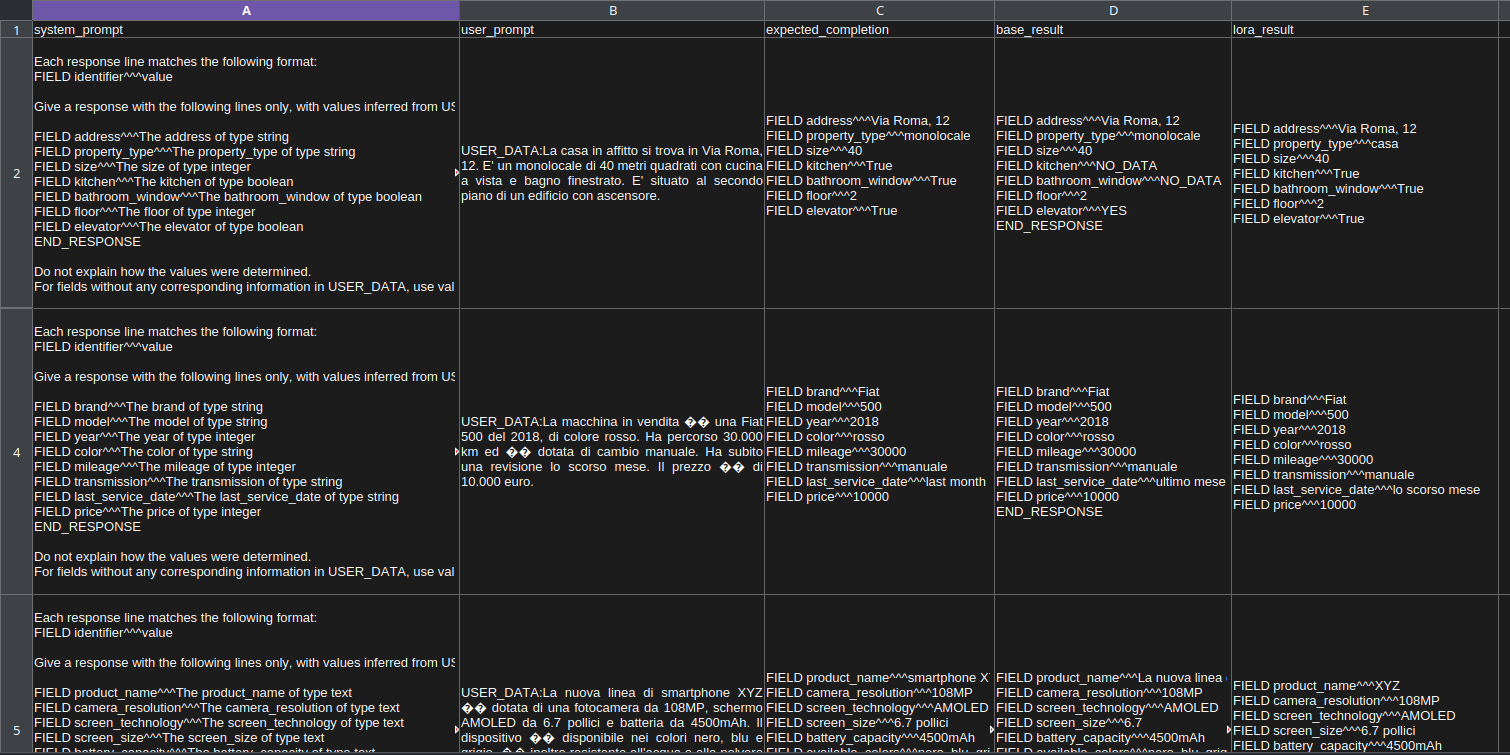Select entire column D
Screen dimensions: 1510x755
[1112, 10]
